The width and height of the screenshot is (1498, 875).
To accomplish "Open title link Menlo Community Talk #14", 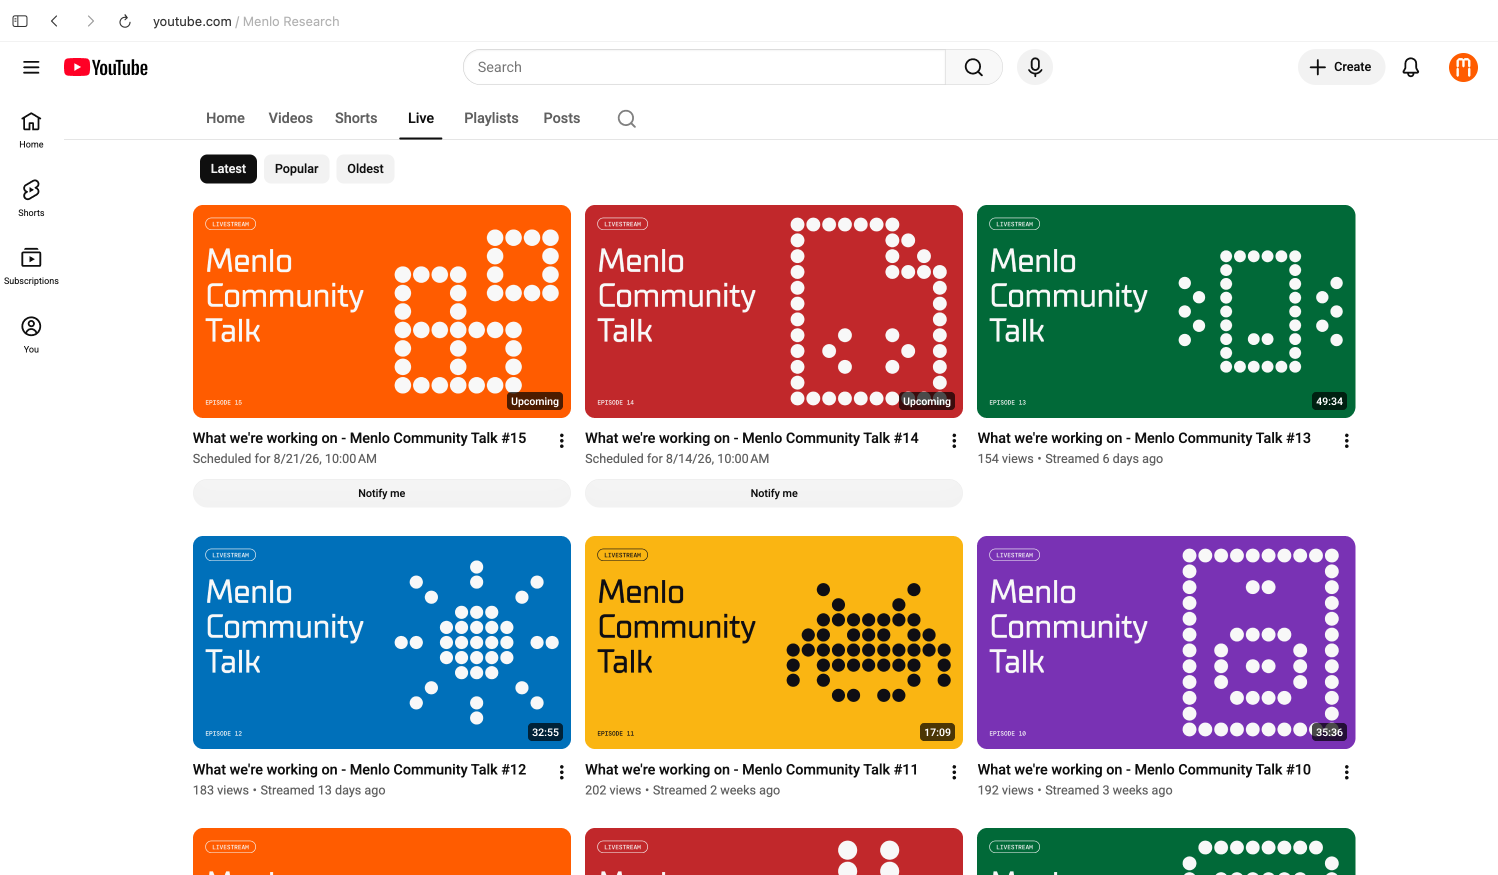I will pyautogui.click(x=752, y=438).
